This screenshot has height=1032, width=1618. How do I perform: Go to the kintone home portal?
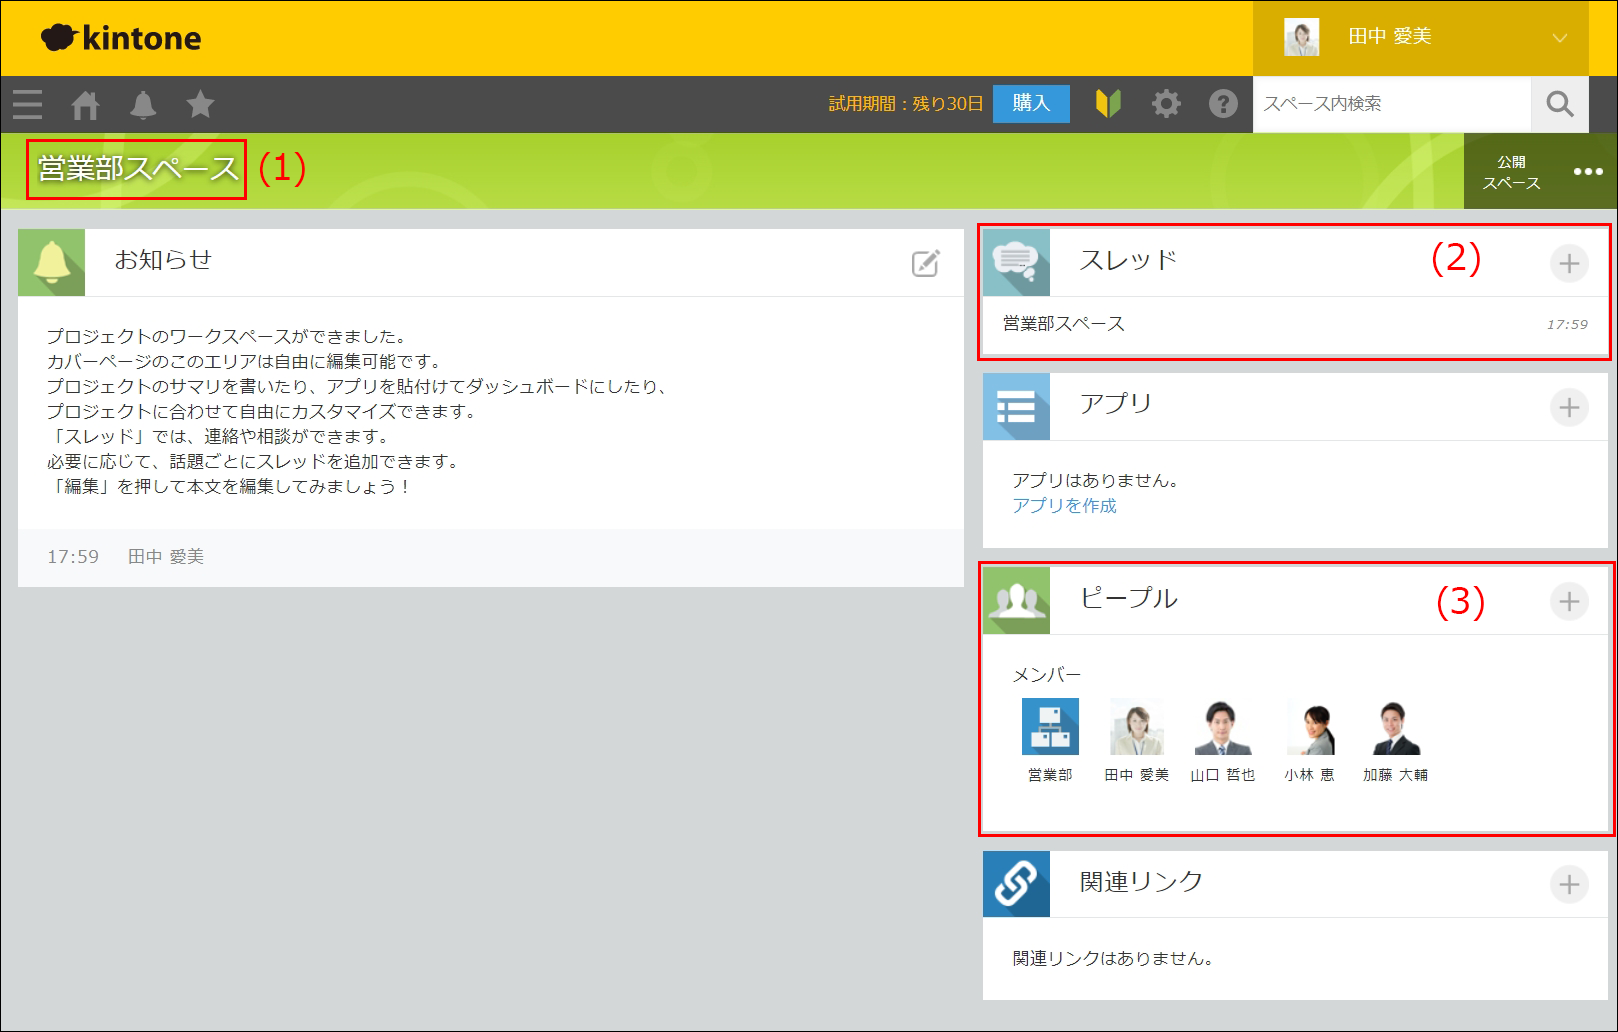86,104
